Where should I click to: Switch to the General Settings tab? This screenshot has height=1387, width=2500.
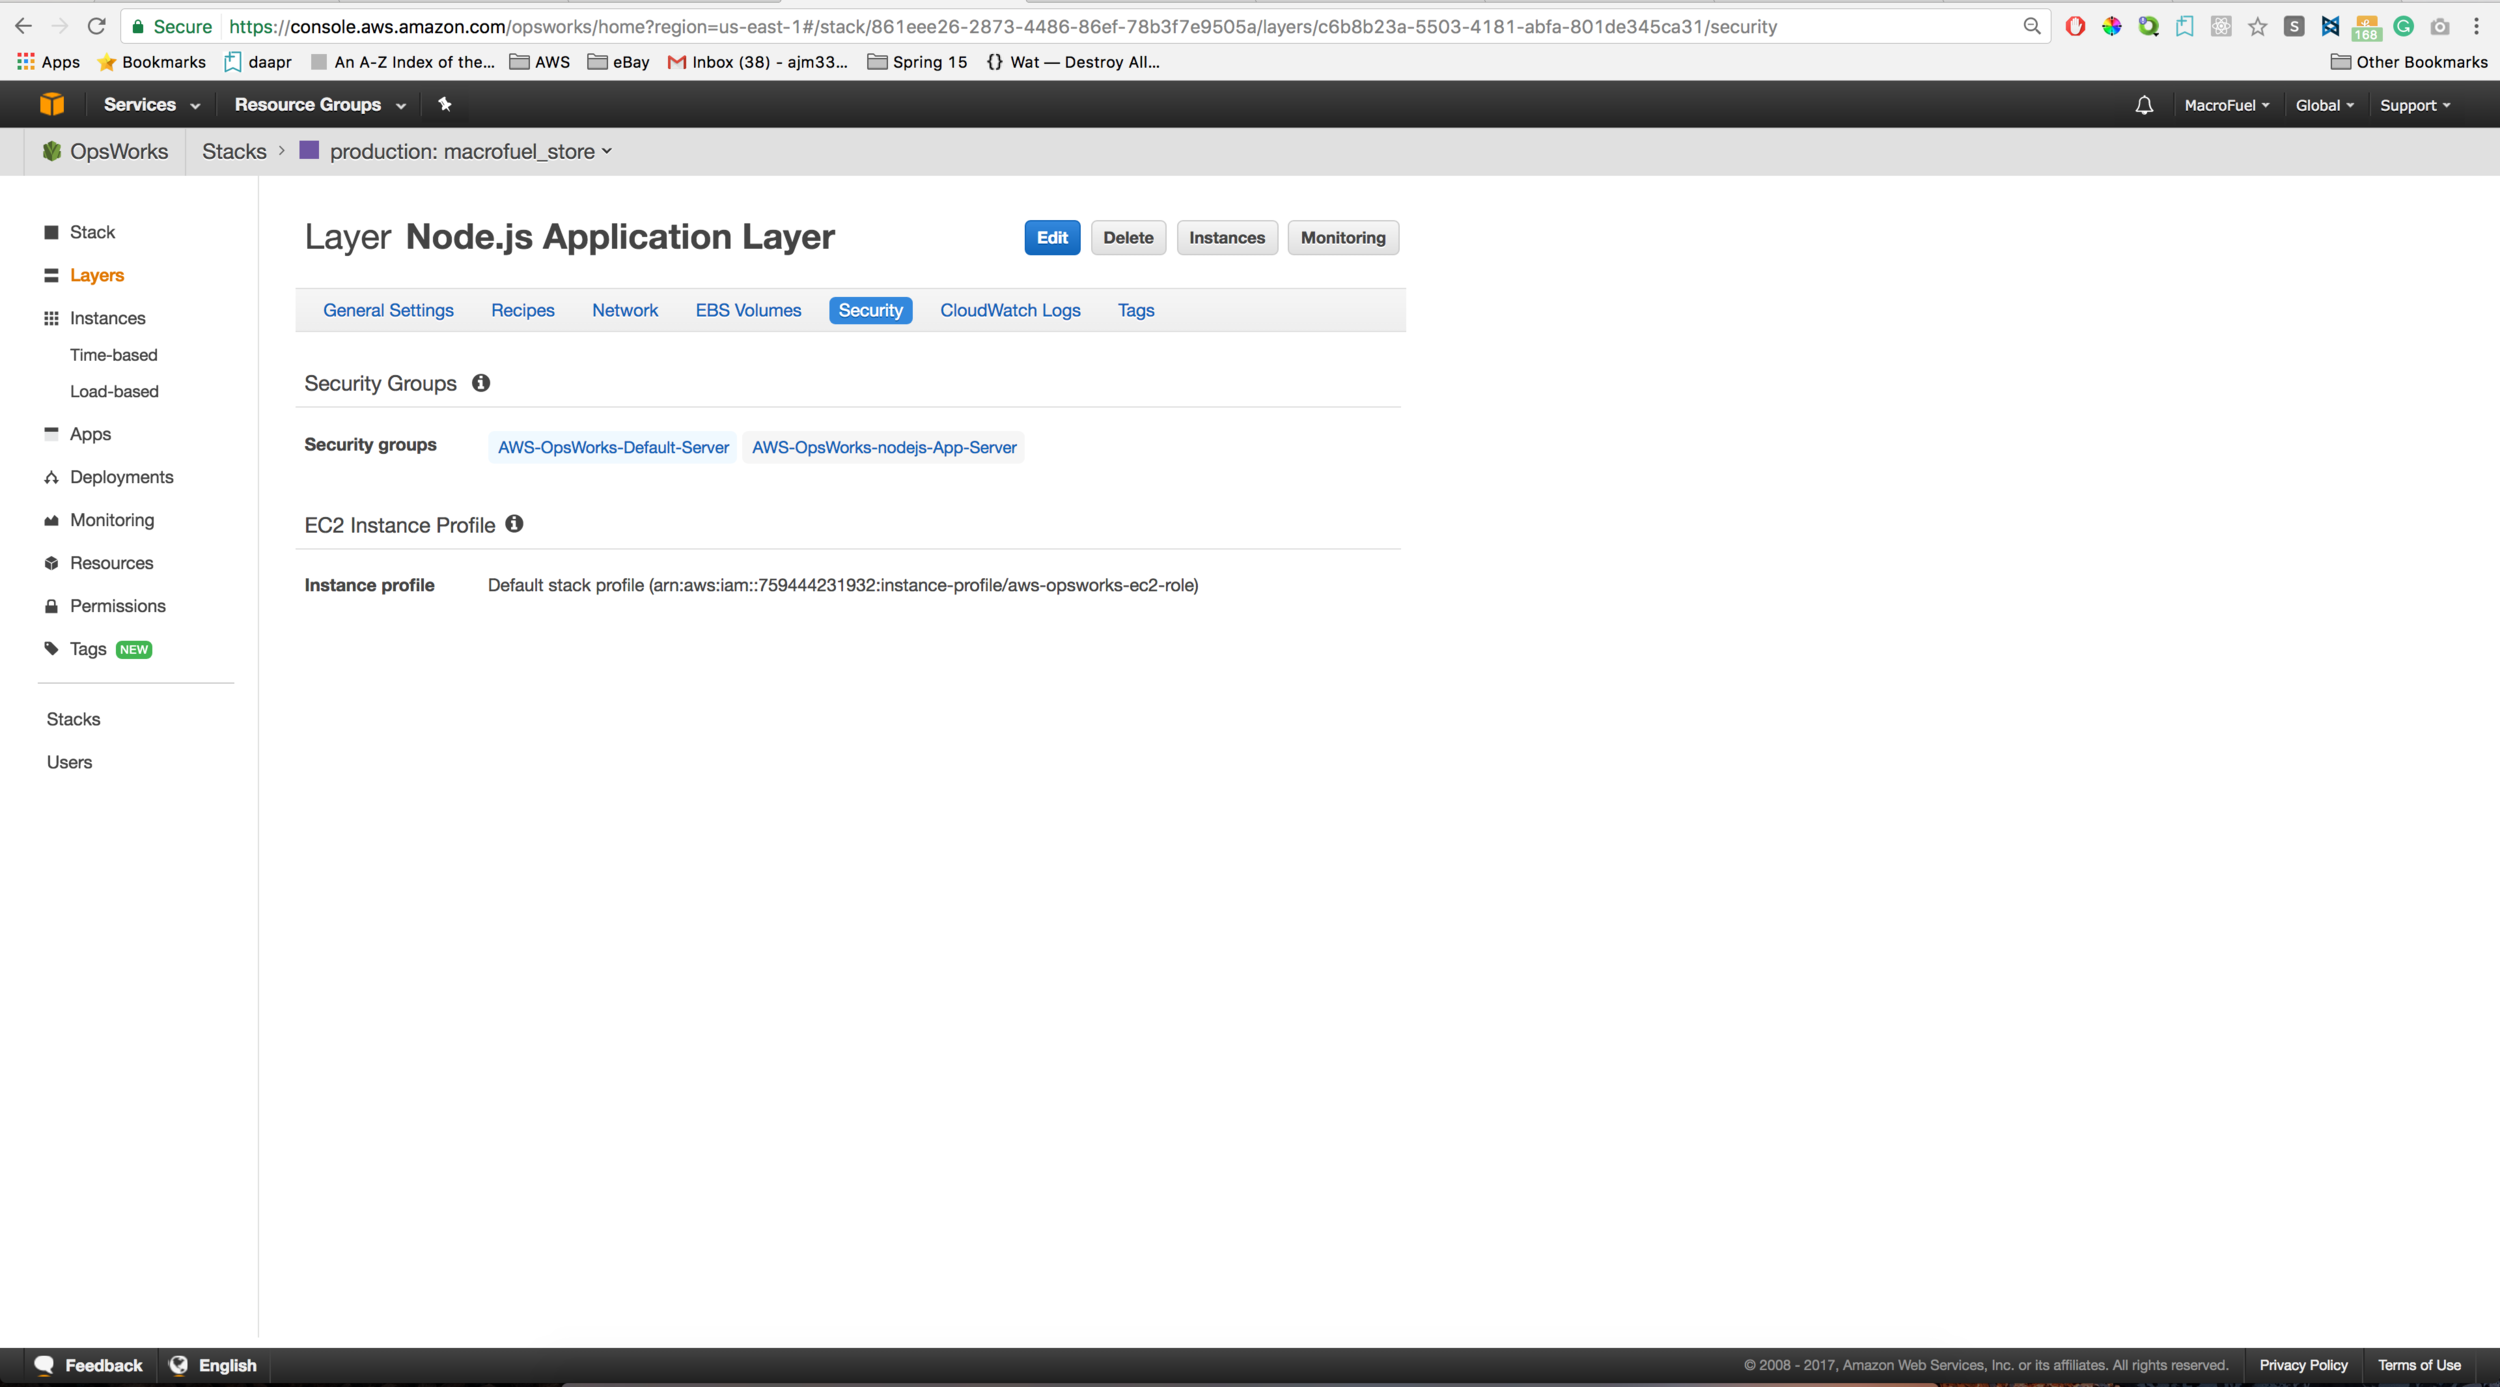click(388, 310)
